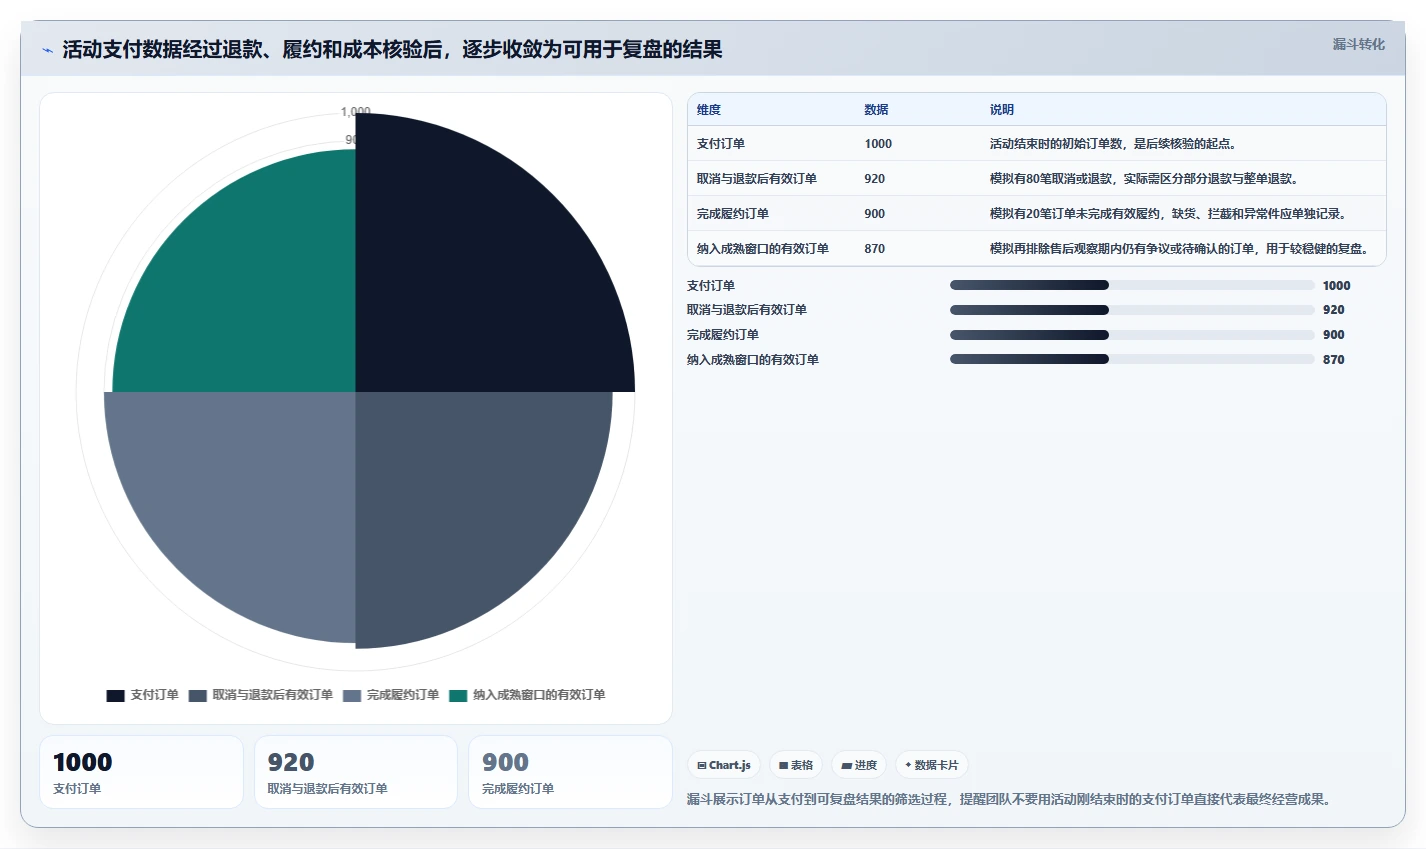Click the 数据 column header
Image resolution: width=1426 pixels, height=849 pixels.
[877, 110]
